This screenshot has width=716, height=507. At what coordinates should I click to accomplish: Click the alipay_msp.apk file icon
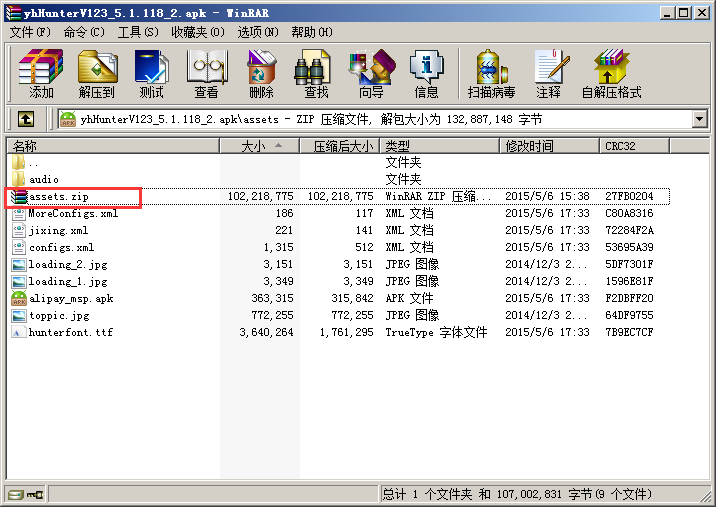19,299
